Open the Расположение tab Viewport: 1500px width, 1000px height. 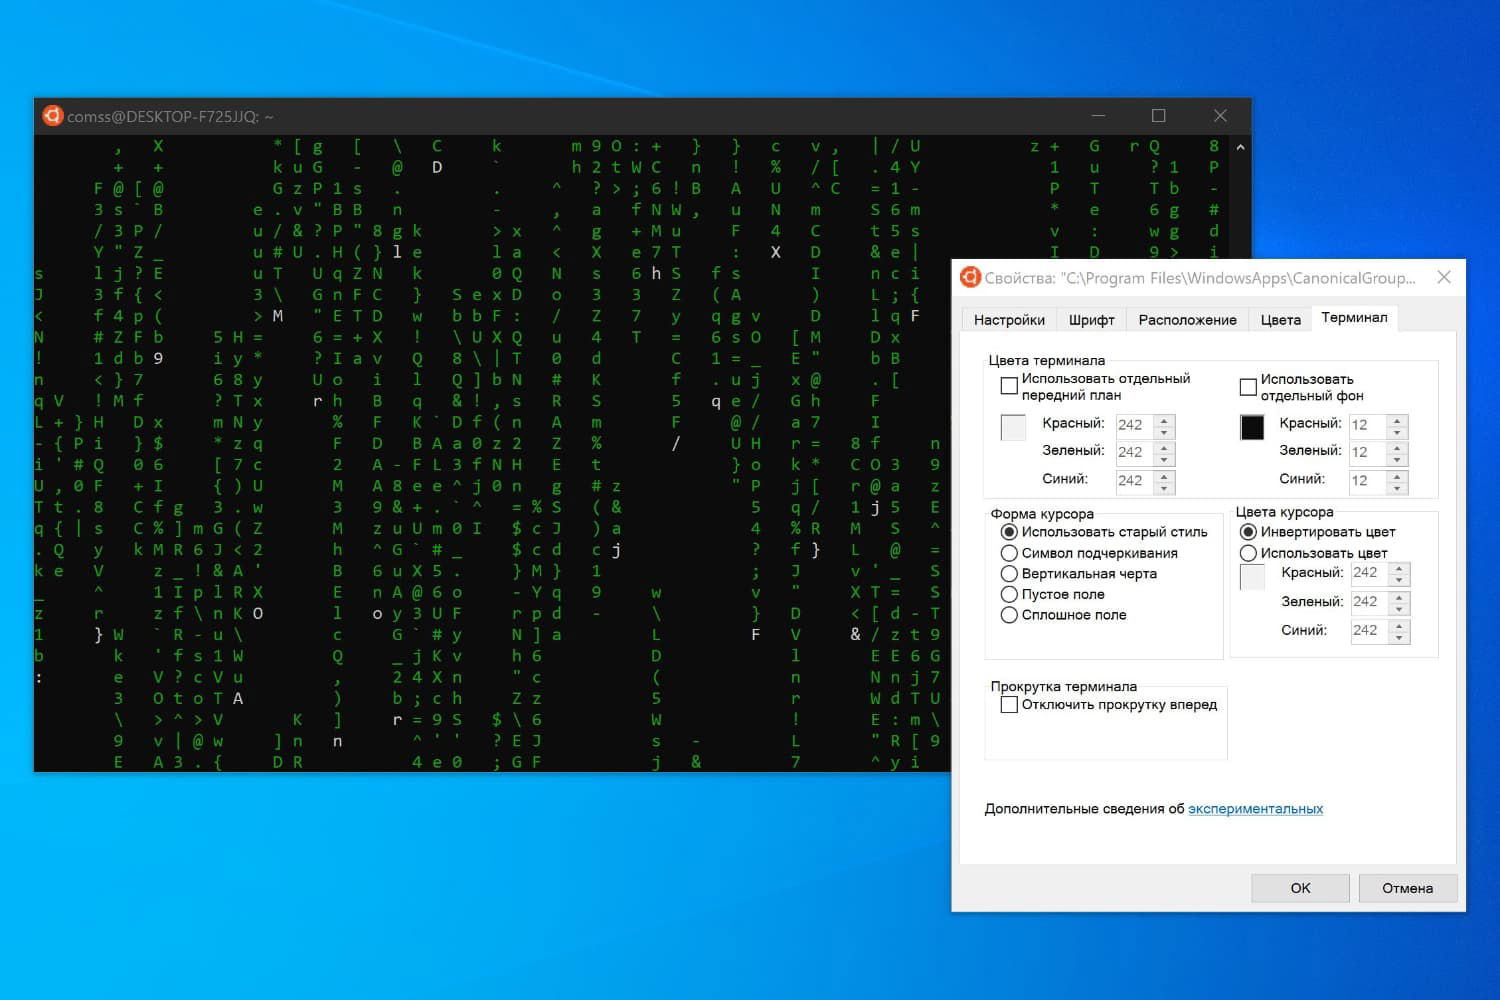(1187, 319)
